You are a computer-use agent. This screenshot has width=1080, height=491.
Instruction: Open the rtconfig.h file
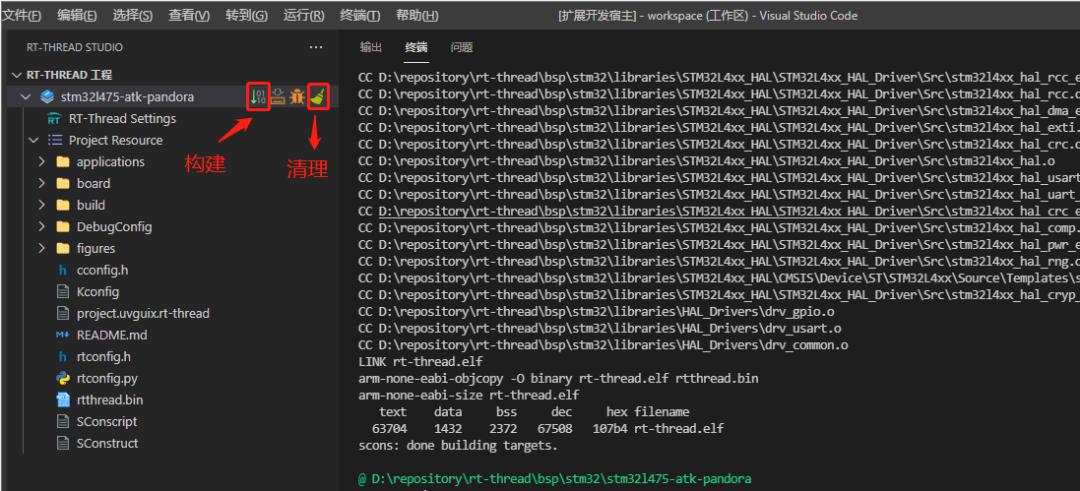103,357
